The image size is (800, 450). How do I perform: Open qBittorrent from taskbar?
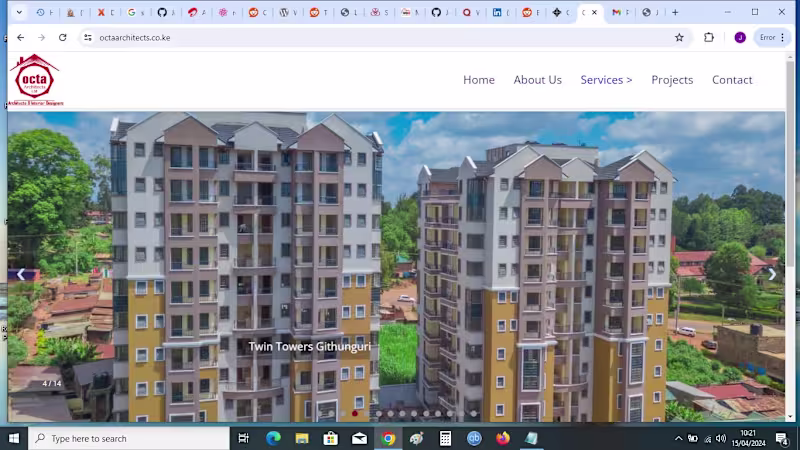click(474, 438)
